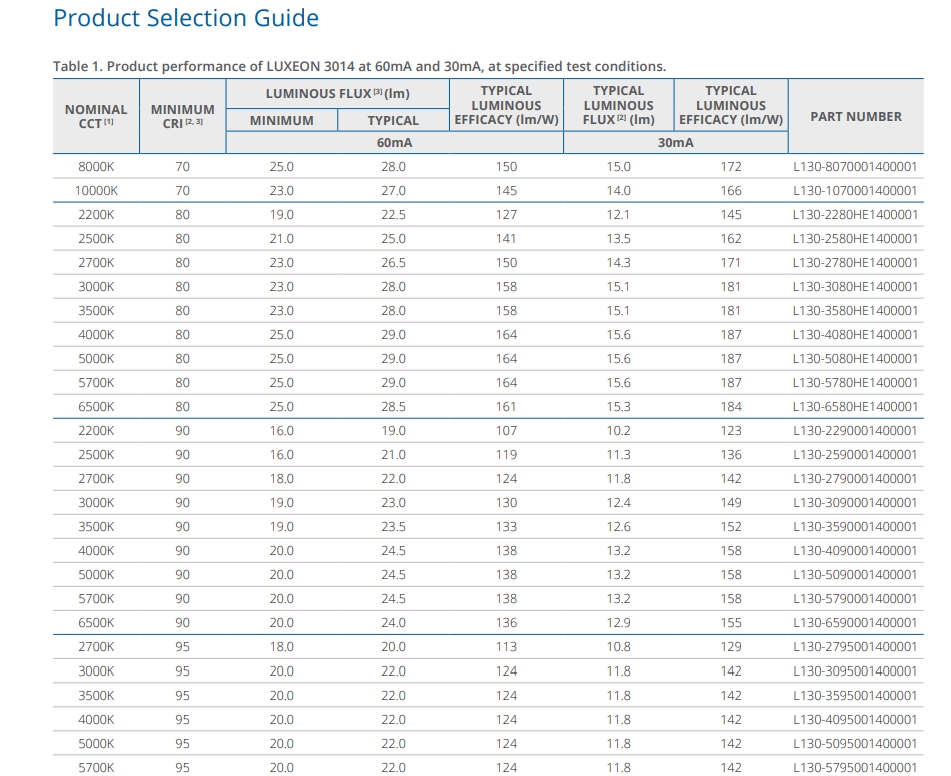Image resolution: width=951 pixels, height=776 pixels.
Task: Click the "Product Selection Guide" heading
Action: tap(186, 18)
